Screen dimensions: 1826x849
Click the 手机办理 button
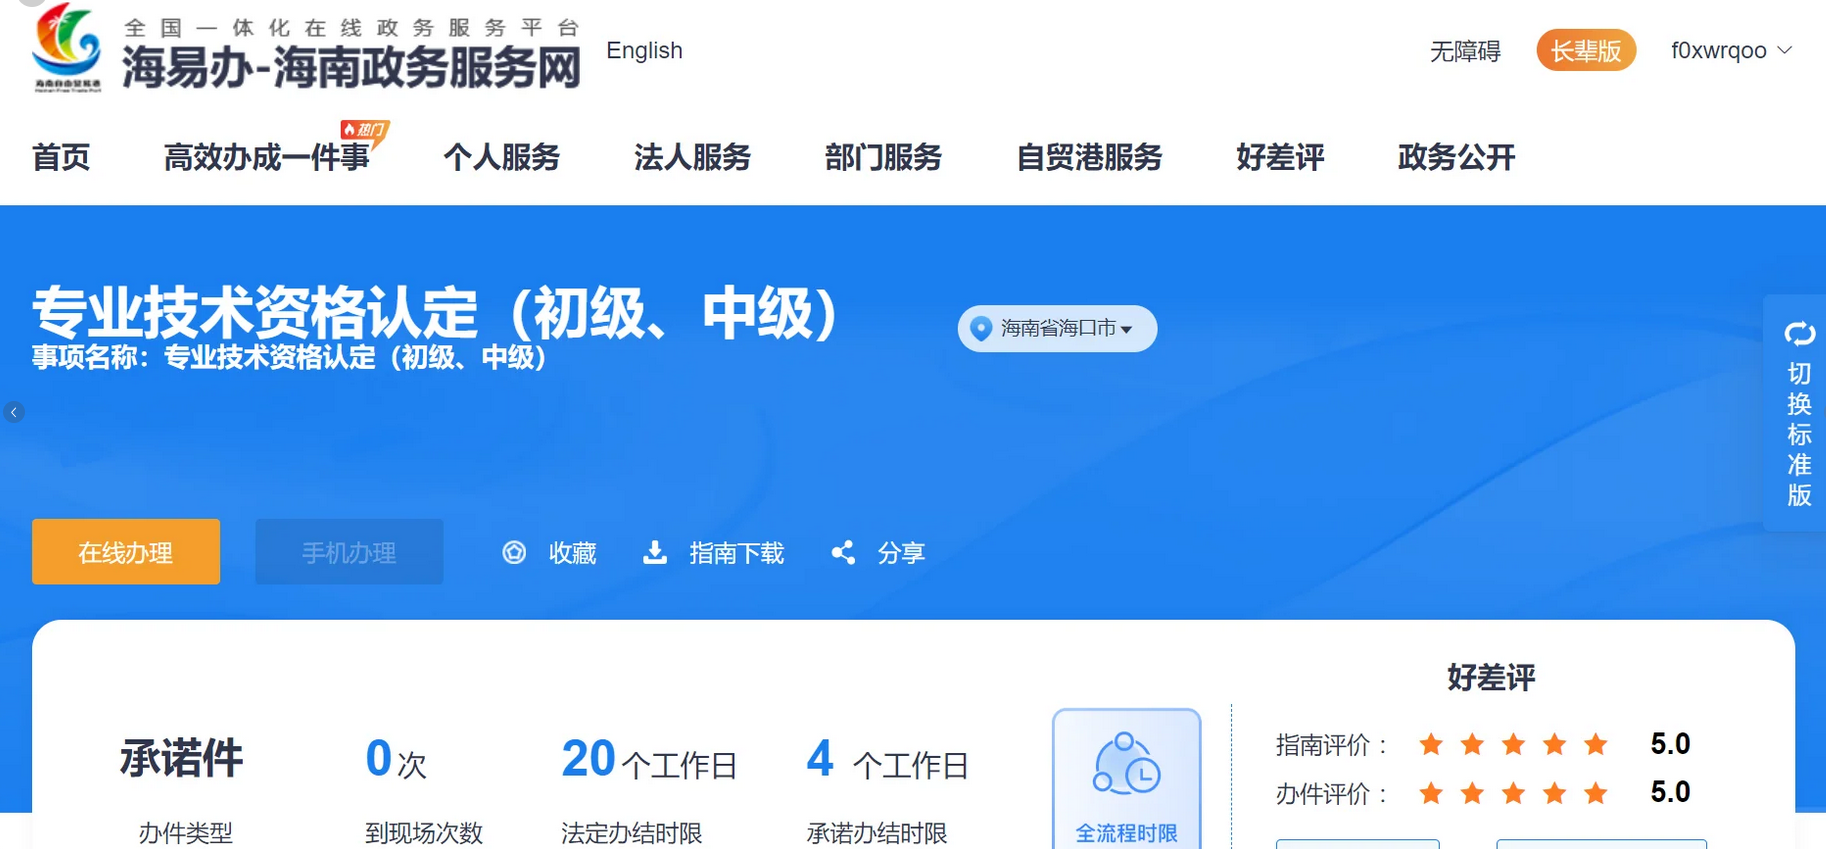349,552
